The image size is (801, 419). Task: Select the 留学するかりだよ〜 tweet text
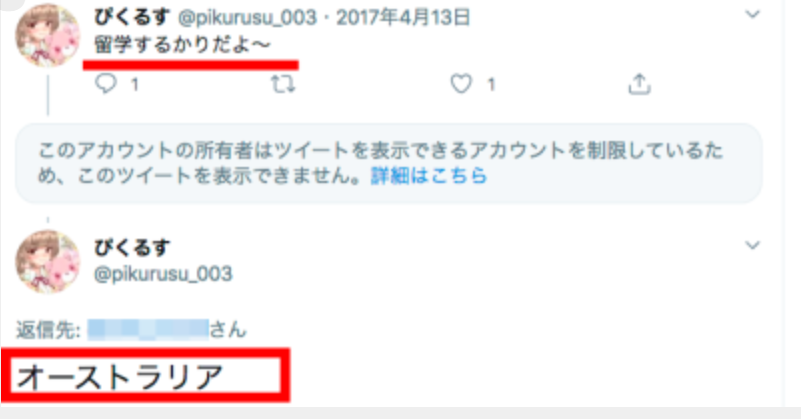(x=182, y=45)
